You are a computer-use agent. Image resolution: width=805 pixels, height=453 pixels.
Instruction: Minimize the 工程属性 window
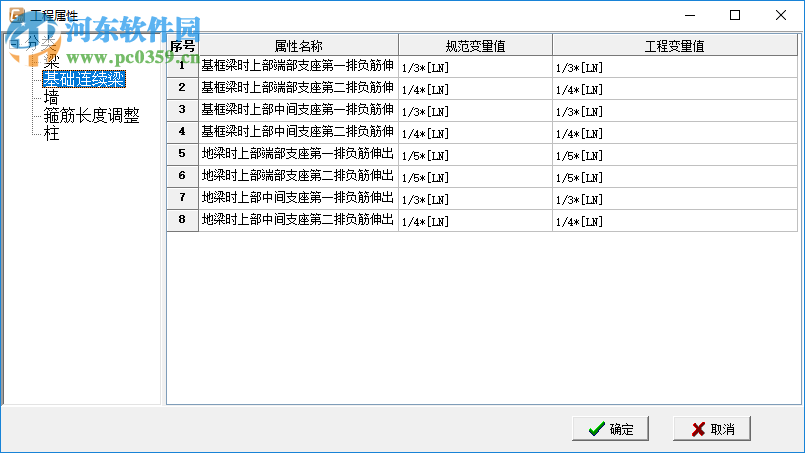coord(690,15)
